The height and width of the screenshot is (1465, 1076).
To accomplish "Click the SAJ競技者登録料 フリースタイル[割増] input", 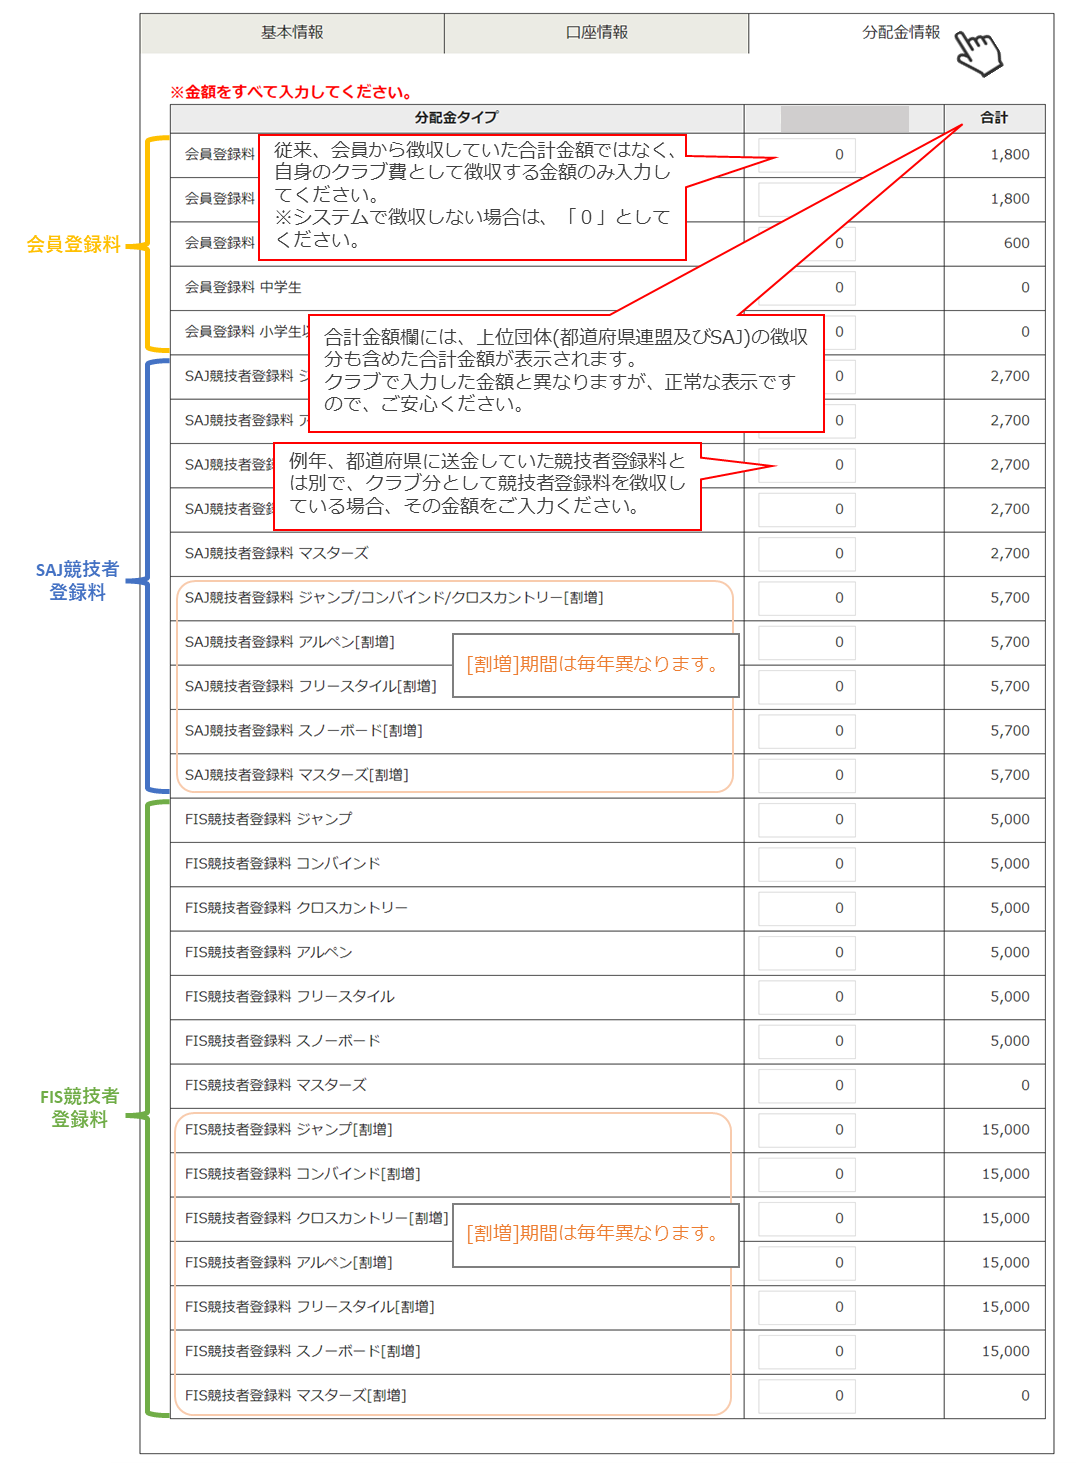I will [x=807, y=687].
